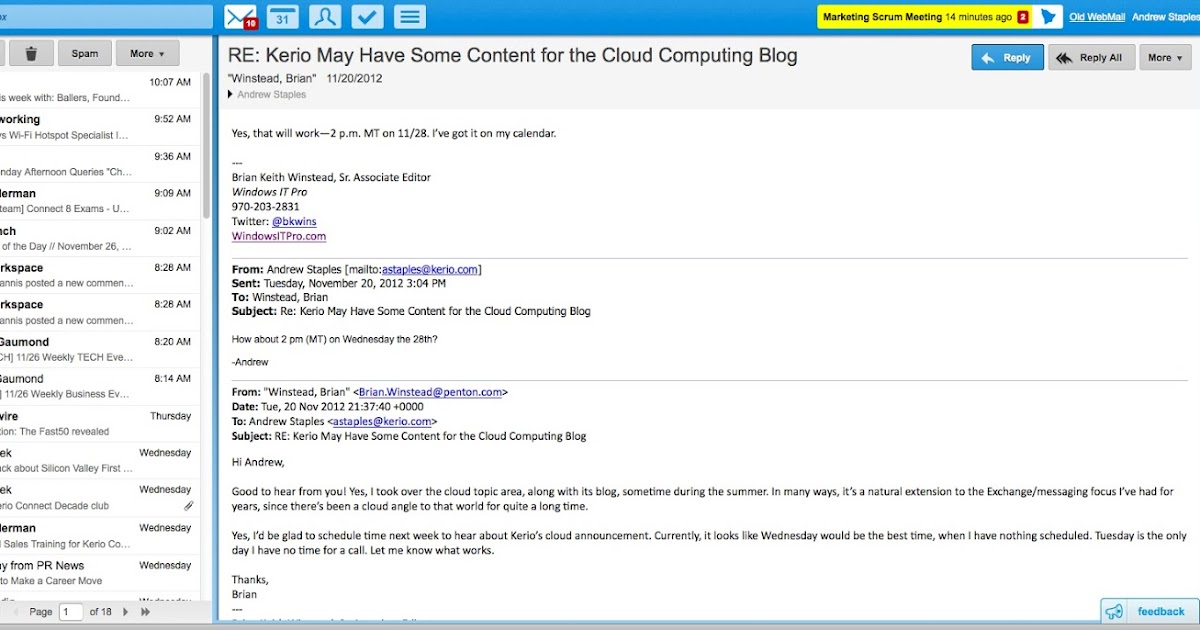The height and width of the screenshot is (630, 1200).
Task: Open the More dropdown next to Spam
Action: click(147, 54)
